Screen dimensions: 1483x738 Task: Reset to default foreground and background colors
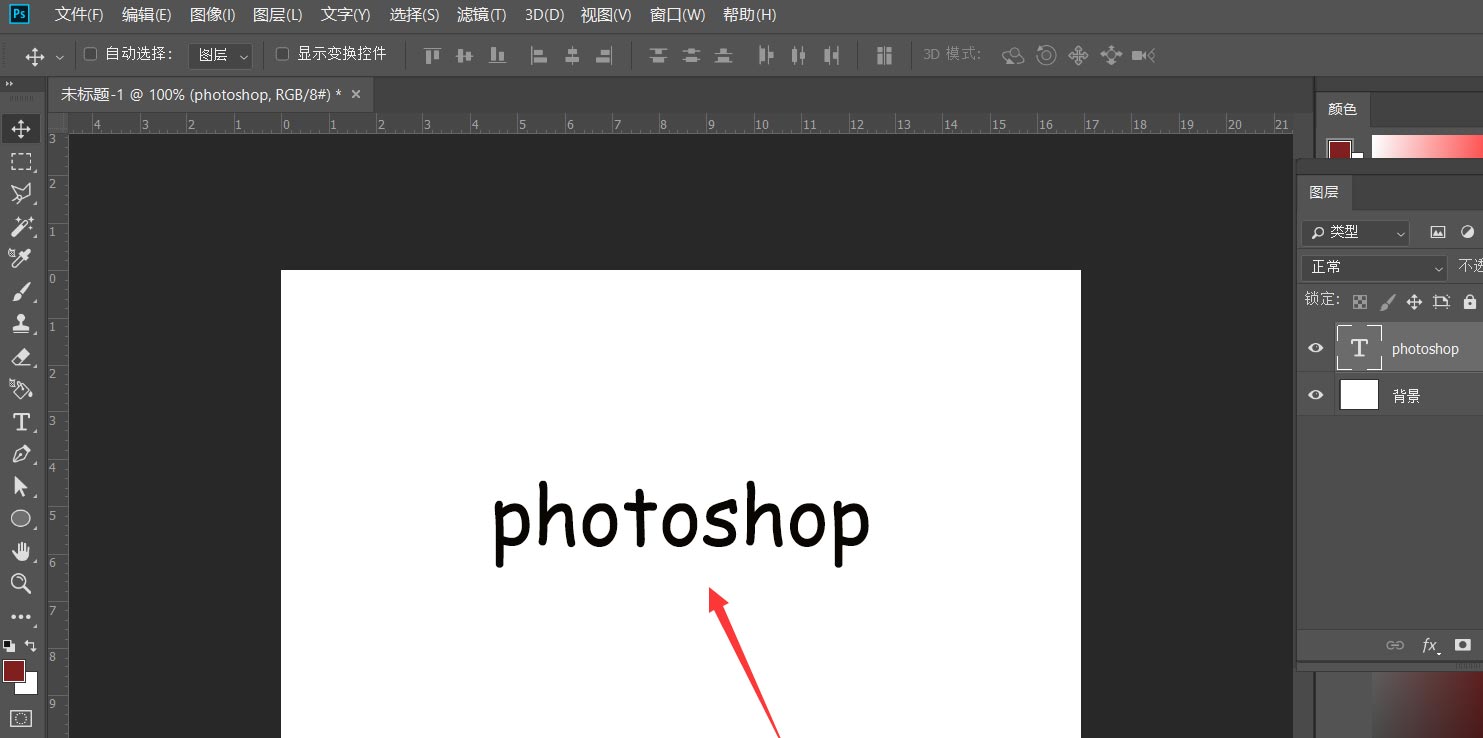pos(9,646)
